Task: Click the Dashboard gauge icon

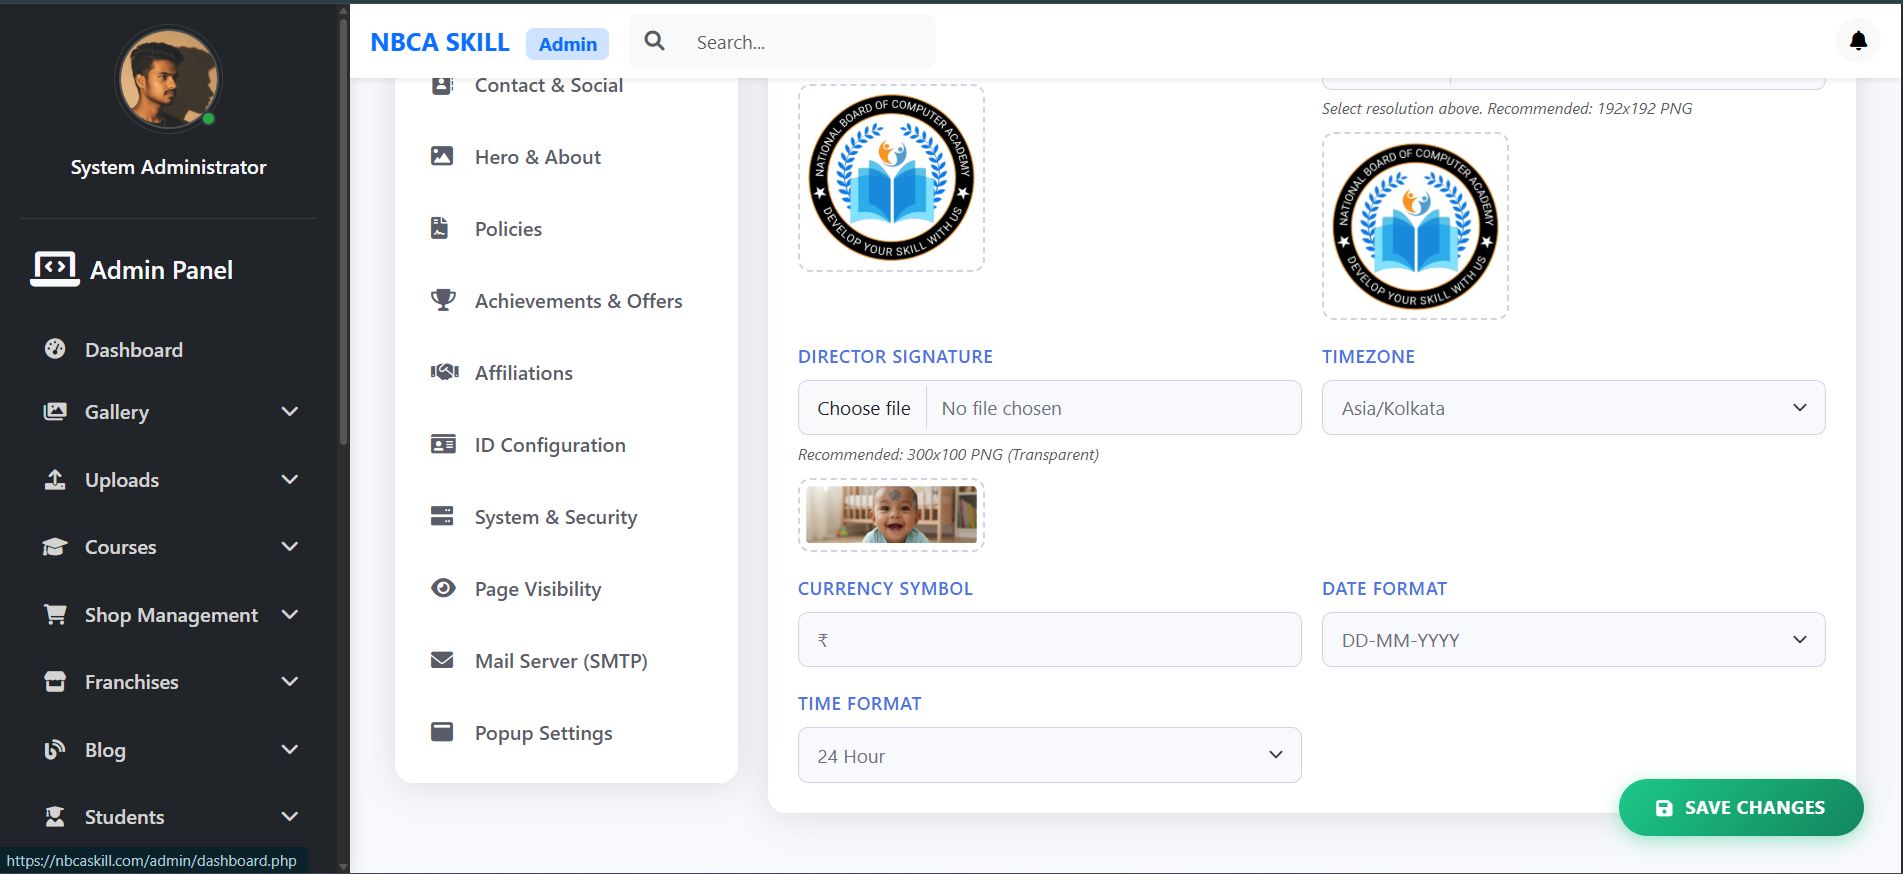Action: tap(55, 349)
